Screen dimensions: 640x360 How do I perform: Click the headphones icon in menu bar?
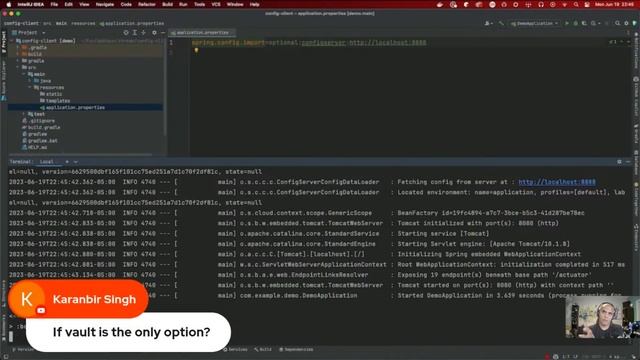(x=541, y=4)
